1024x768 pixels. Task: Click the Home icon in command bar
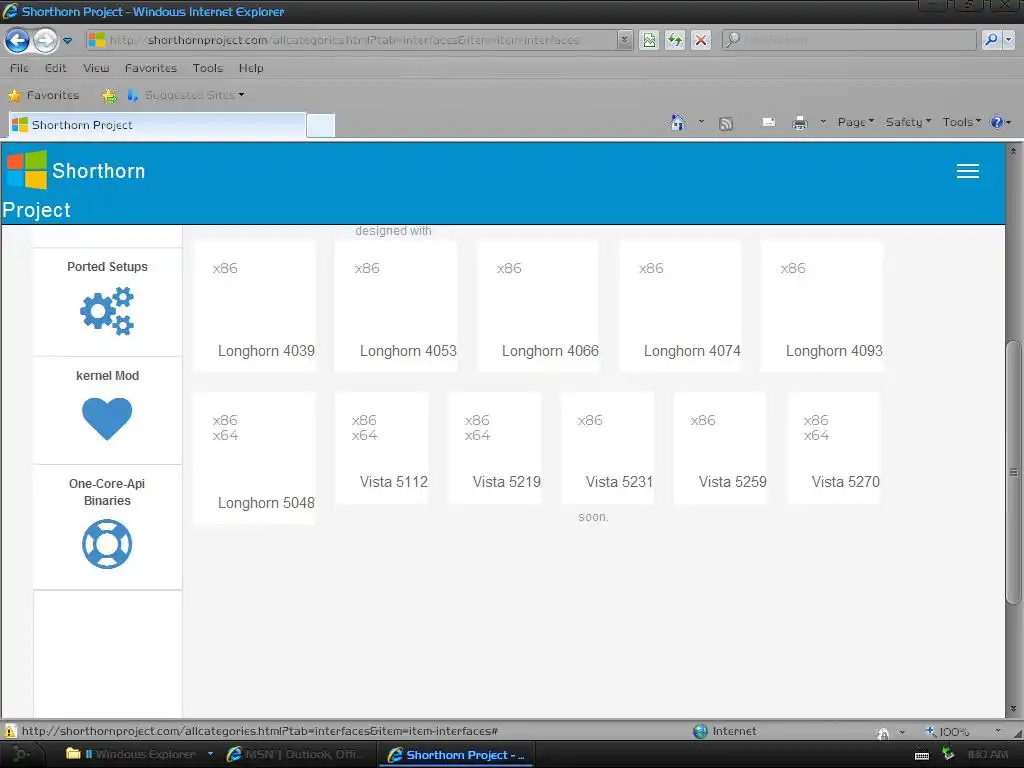click(678, 122)
